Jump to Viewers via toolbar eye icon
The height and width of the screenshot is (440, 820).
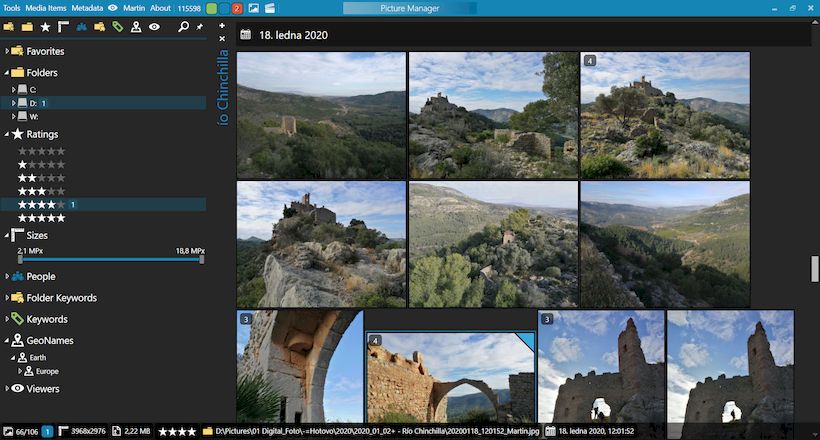tap(154, 27)
